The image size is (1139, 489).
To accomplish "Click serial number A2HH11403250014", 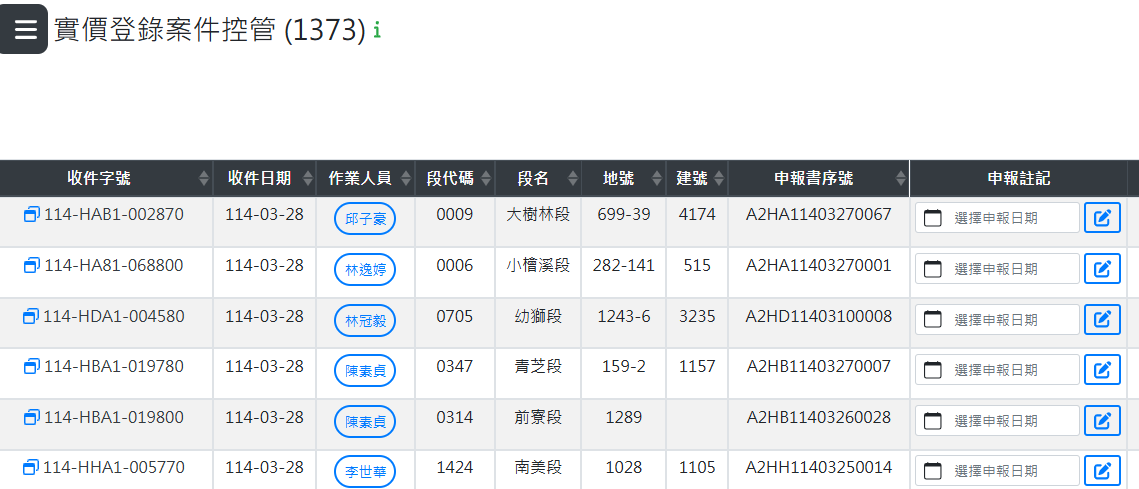I will pyautogui.click(x=818, y=466).
